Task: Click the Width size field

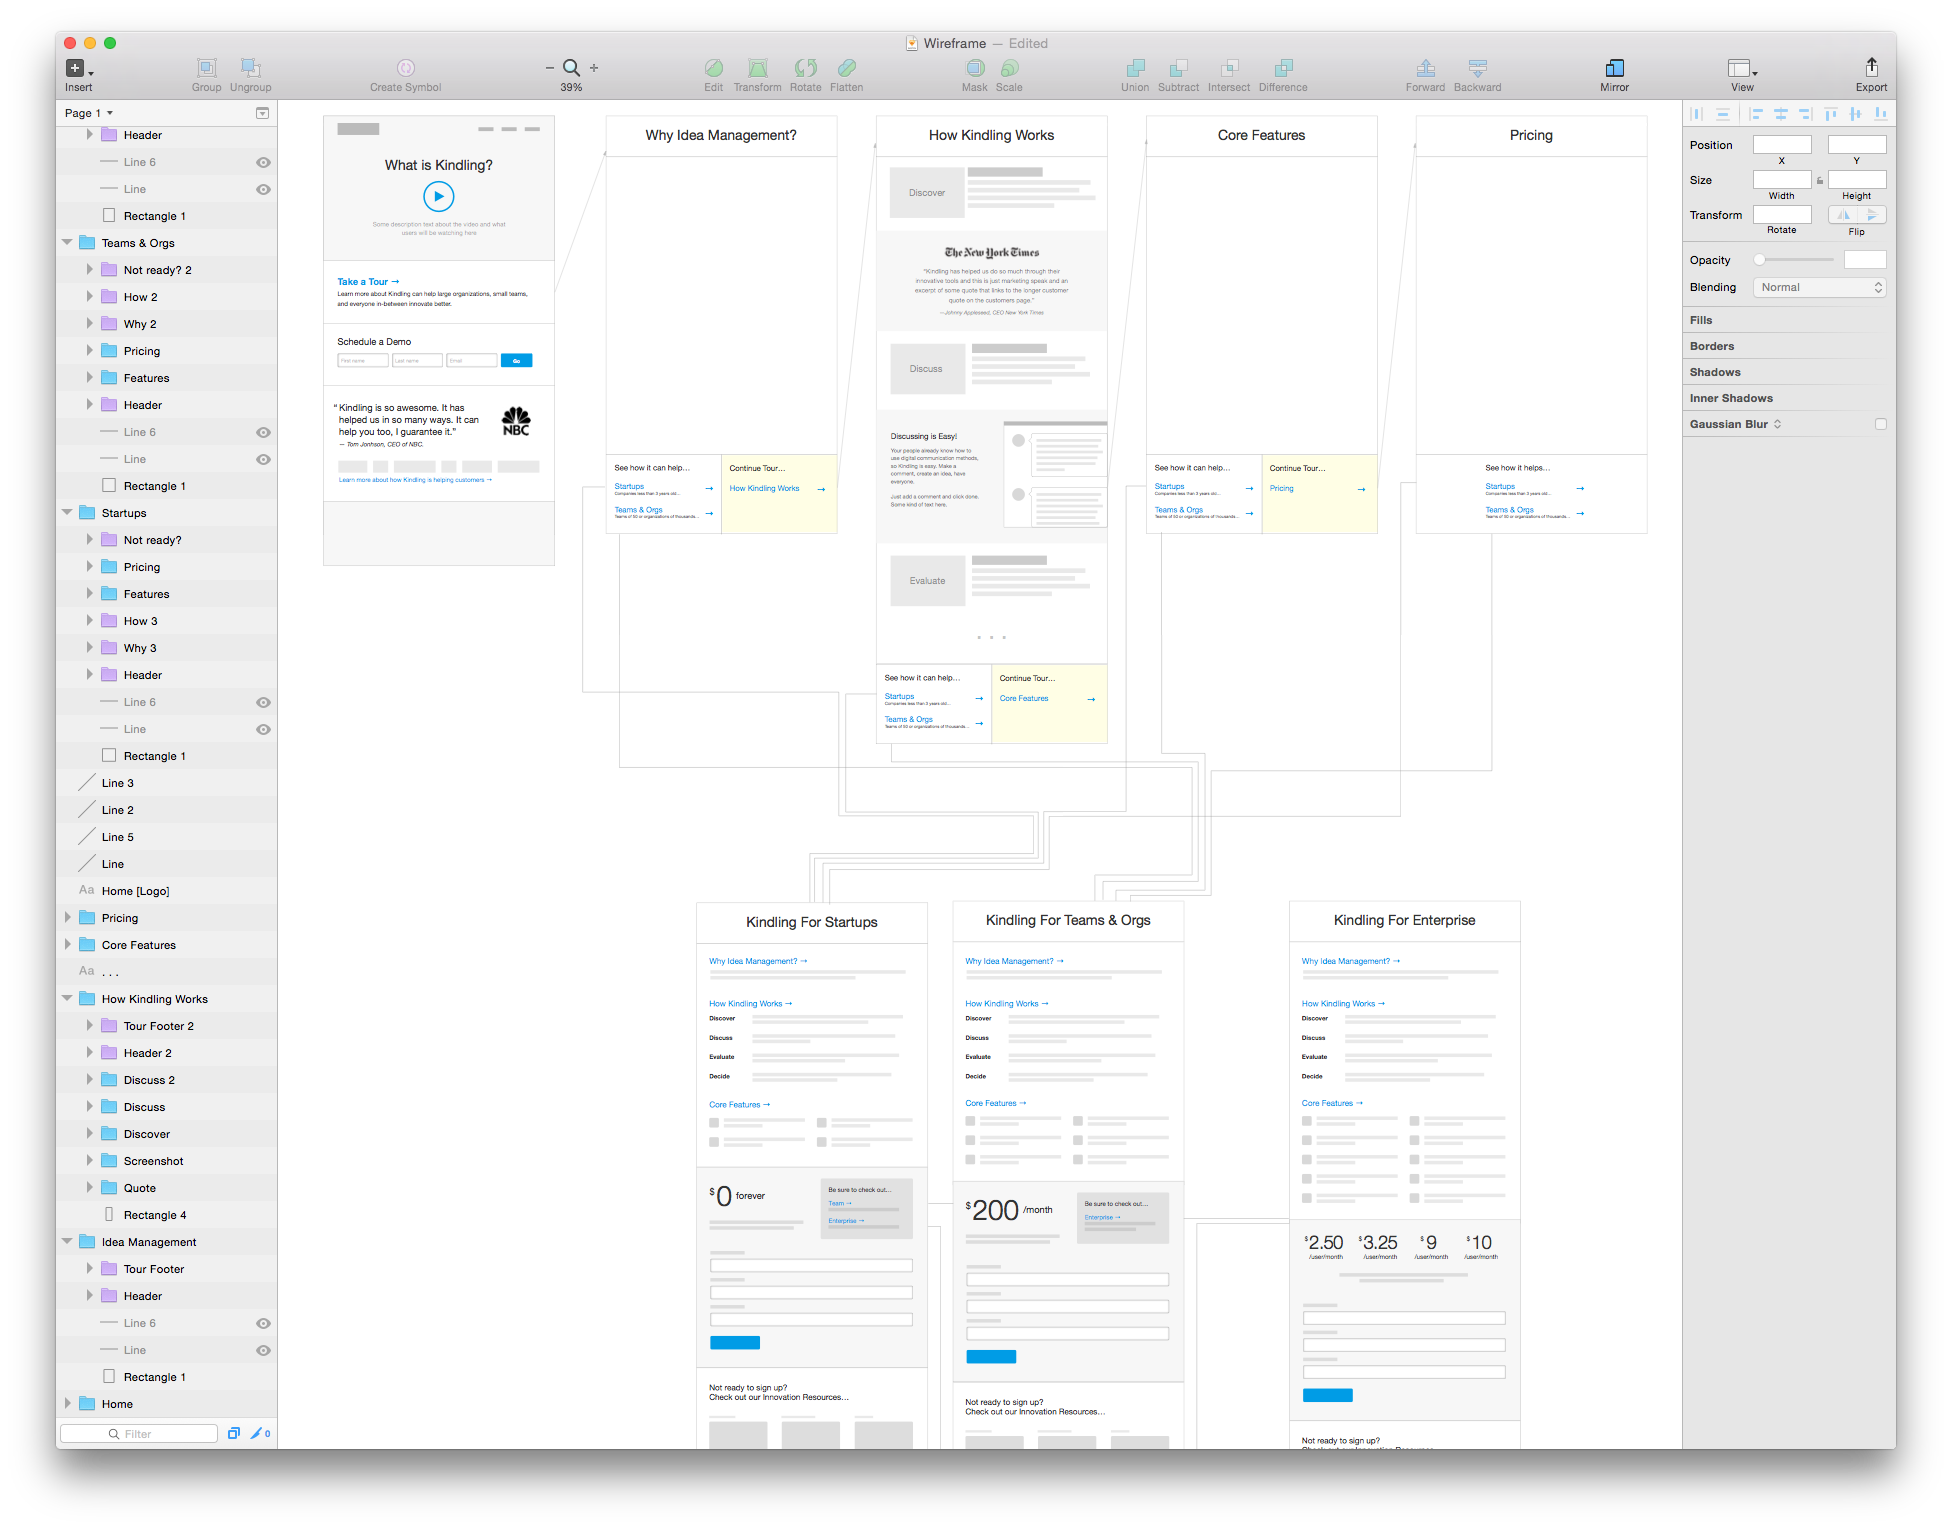Action: 1782,180
